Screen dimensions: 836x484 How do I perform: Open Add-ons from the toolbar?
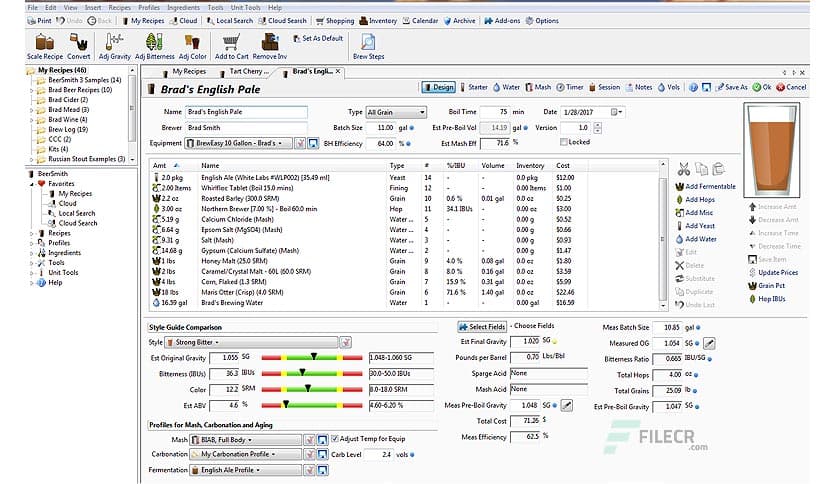tap(502, 21)
